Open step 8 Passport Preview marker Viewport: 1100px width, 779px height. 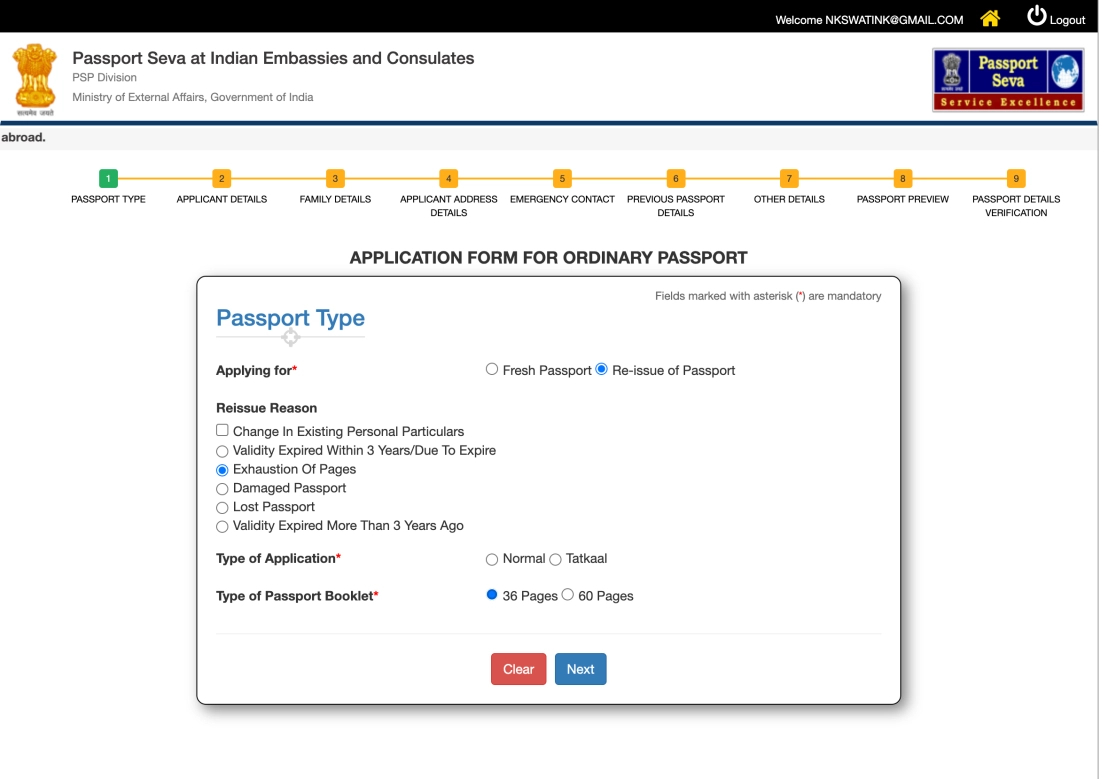coord(903,178)
